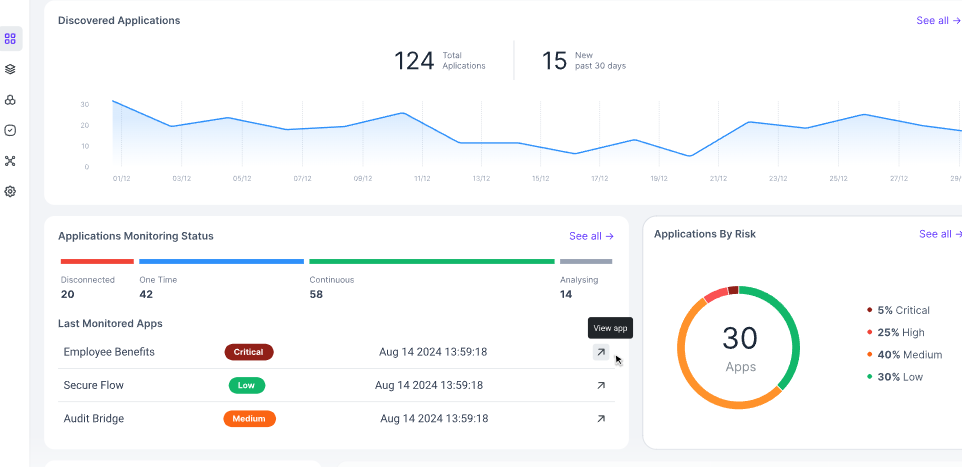962x467 pixels.
Task: Click the arrow icon for Secure Flow
Action: [x=601, y=385]
